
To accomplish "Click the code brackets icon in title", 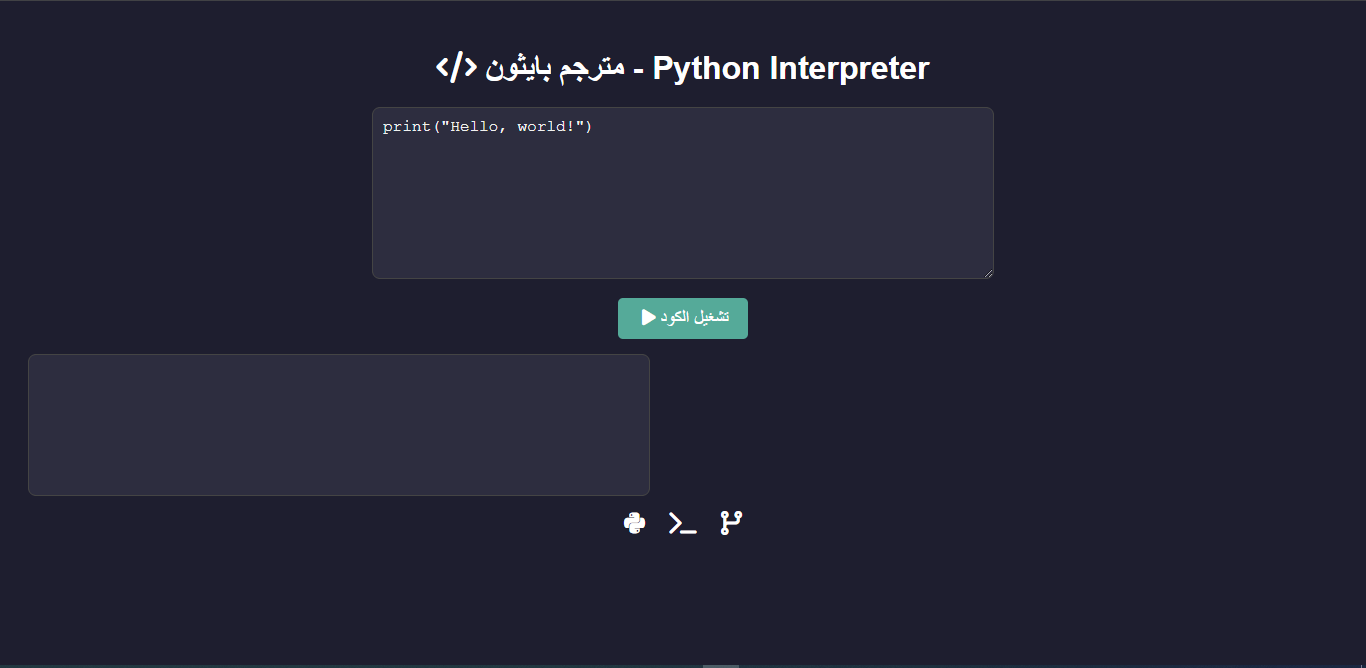I will tap(456, 68).
